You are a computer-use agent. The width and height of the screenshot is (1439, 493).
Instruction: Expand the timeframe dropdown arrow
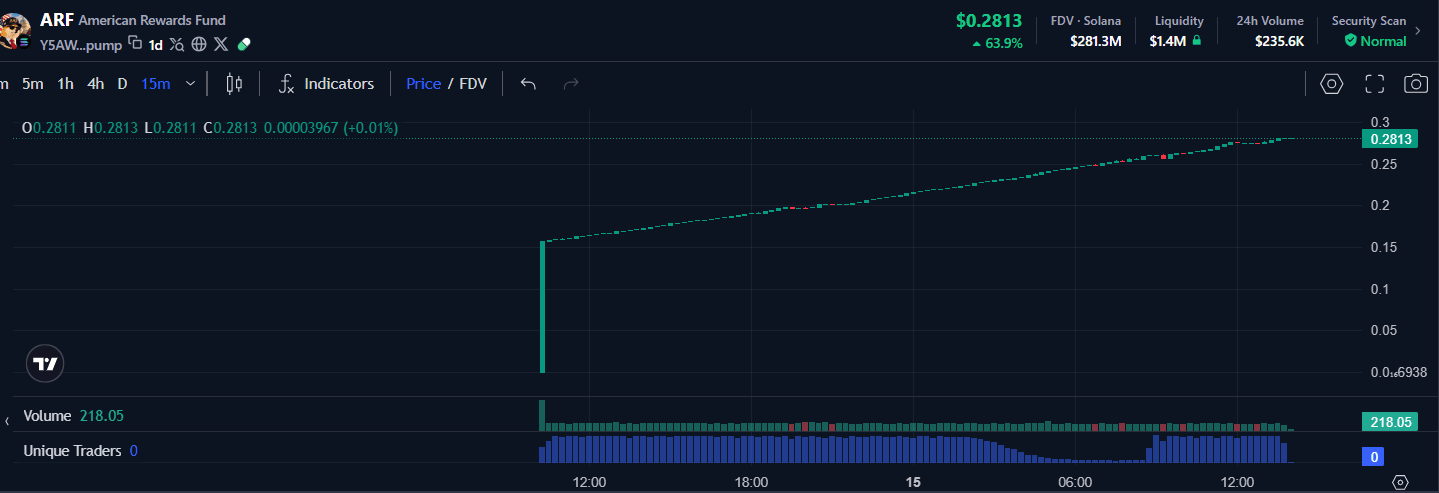[x=190, y=84]
